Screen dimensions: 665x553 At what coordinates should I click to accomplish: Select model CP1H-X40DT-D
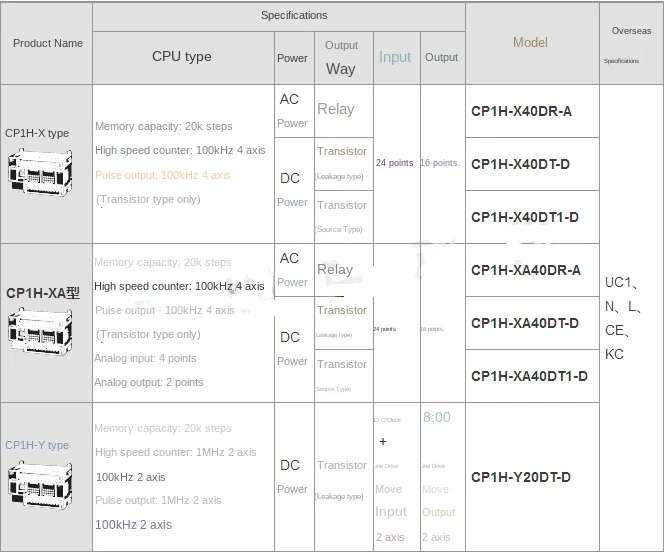pyautogui.click(x=520, y=164)
